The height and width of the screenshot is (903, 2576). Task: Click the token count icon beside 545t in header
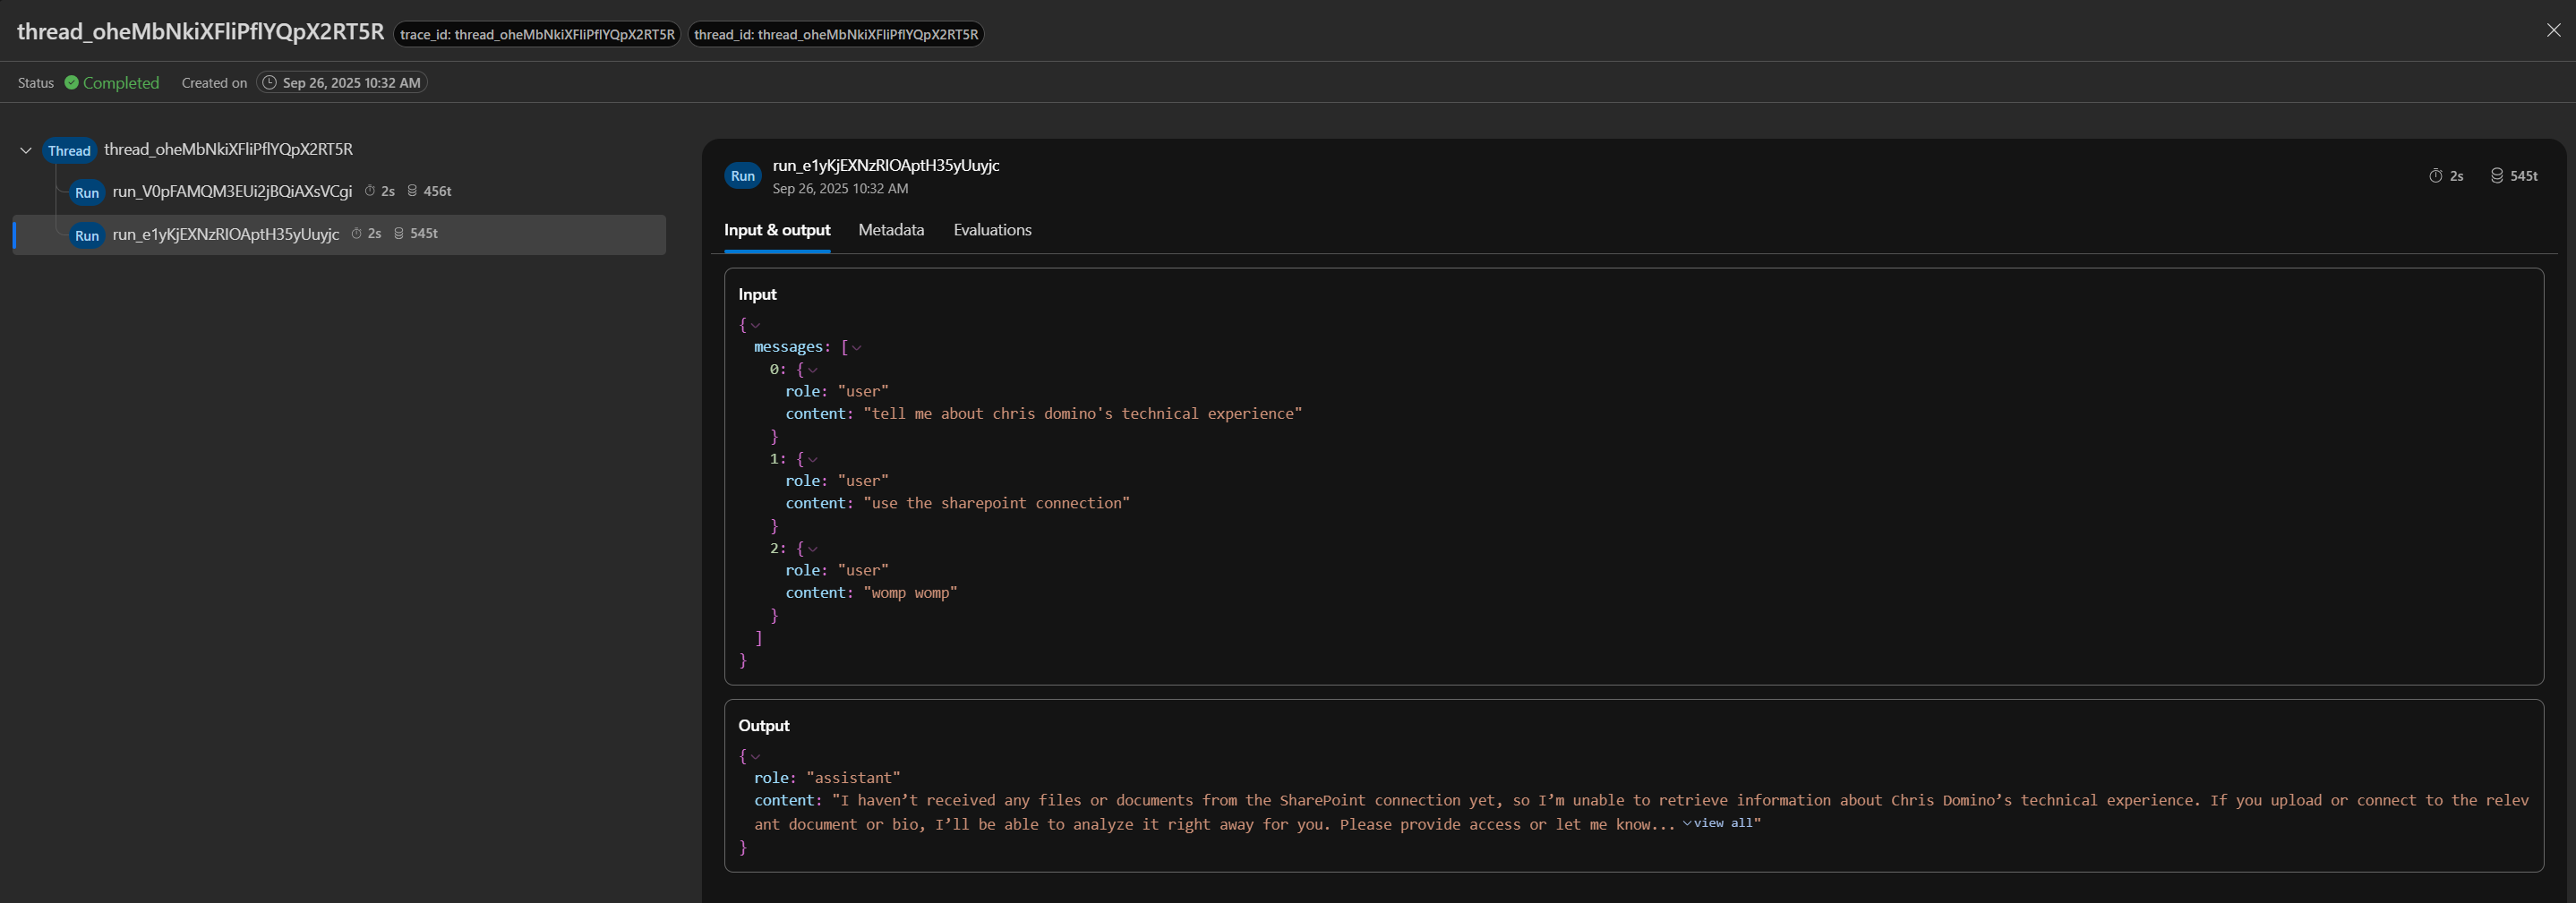click(x=2496, y=176)
